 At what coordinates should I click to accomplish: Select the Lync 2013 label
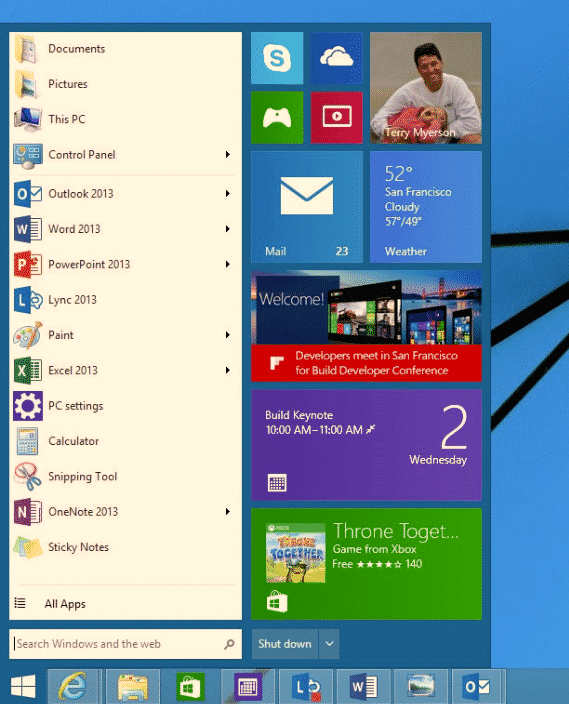tap(72, 300)
